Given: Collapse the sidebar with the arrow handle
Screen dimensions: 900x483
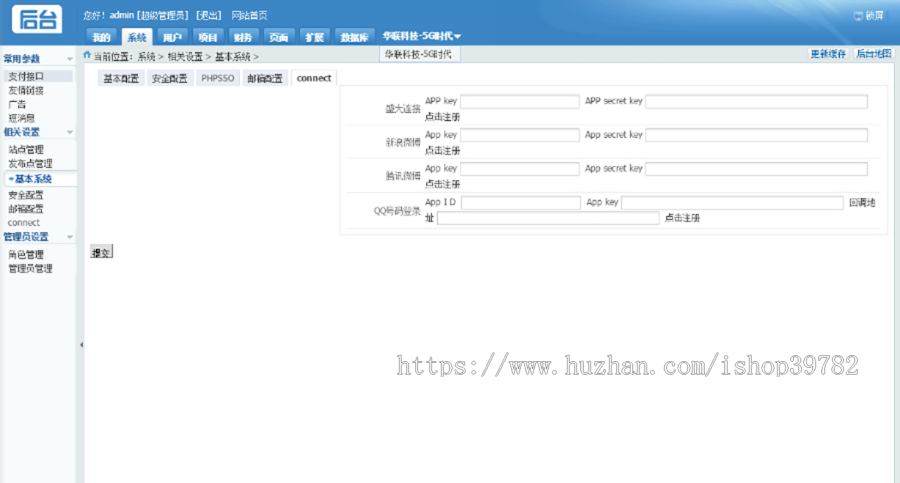Looking at the screenshot, I should pos(81,345).
